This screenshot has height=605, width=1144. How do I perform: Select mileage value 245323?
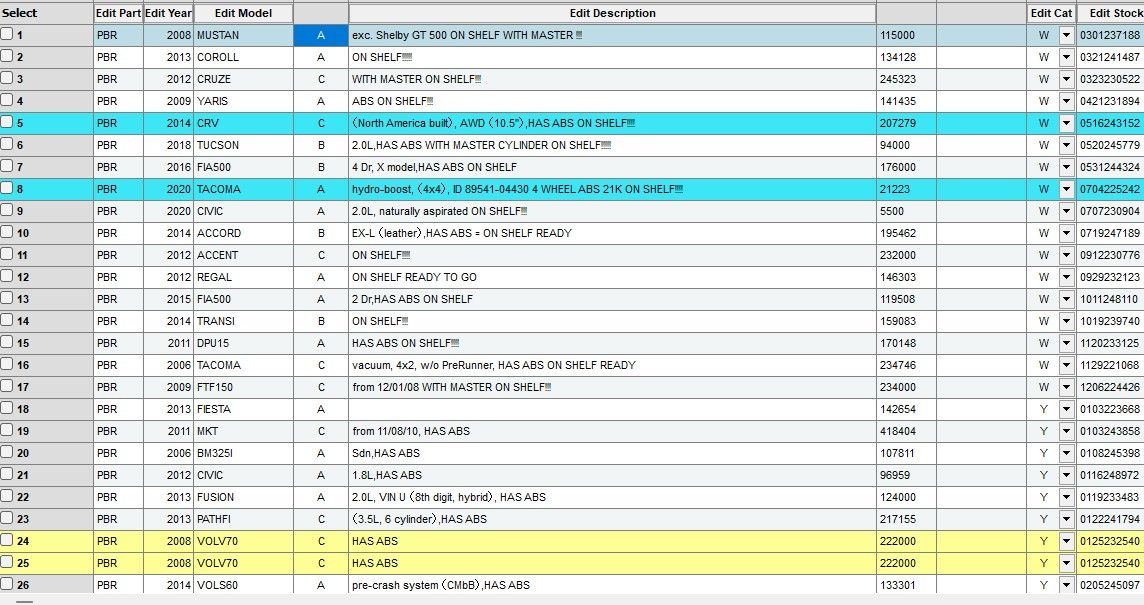click(x=905, y=79)
